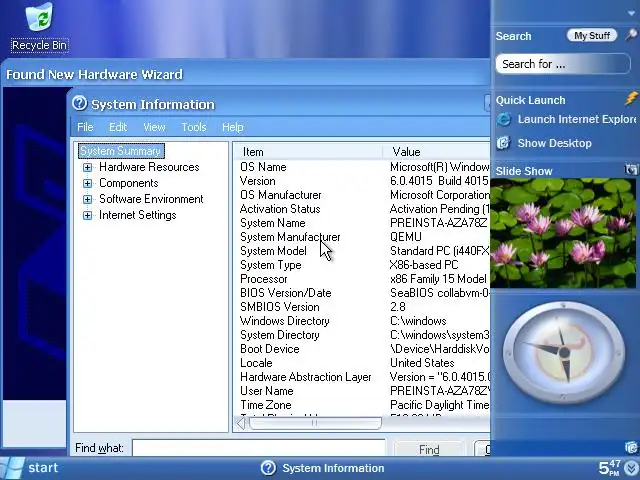Screen dimensions: 640x480
Task: Click the Internet Explorer icon in Quick Launch
Action: coord(504,119)
